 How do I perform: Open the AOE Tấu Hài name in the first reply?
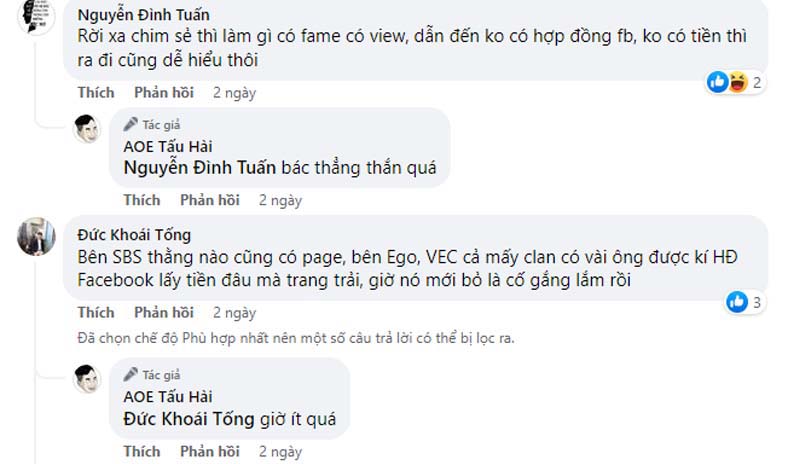tap(168, 146)
